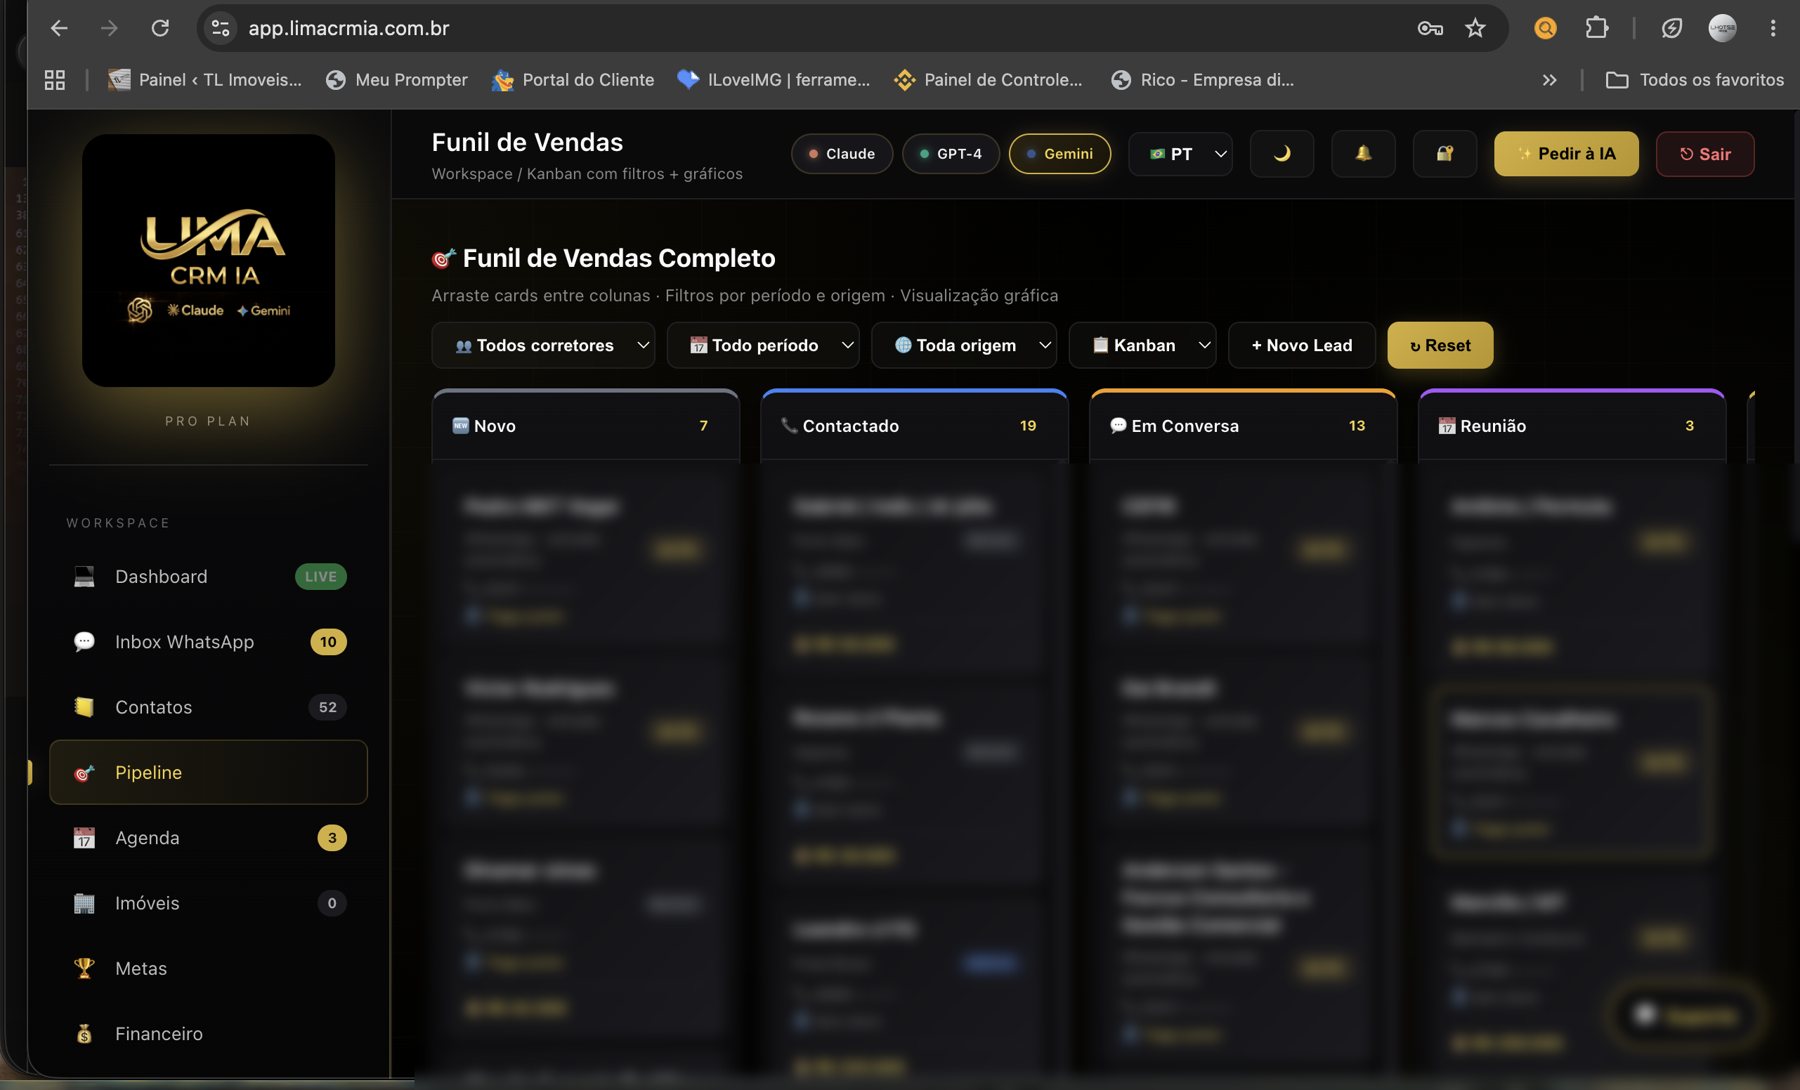Click the site info icon in address bar
The image size is (1800, 1090).
click(221, 28)
